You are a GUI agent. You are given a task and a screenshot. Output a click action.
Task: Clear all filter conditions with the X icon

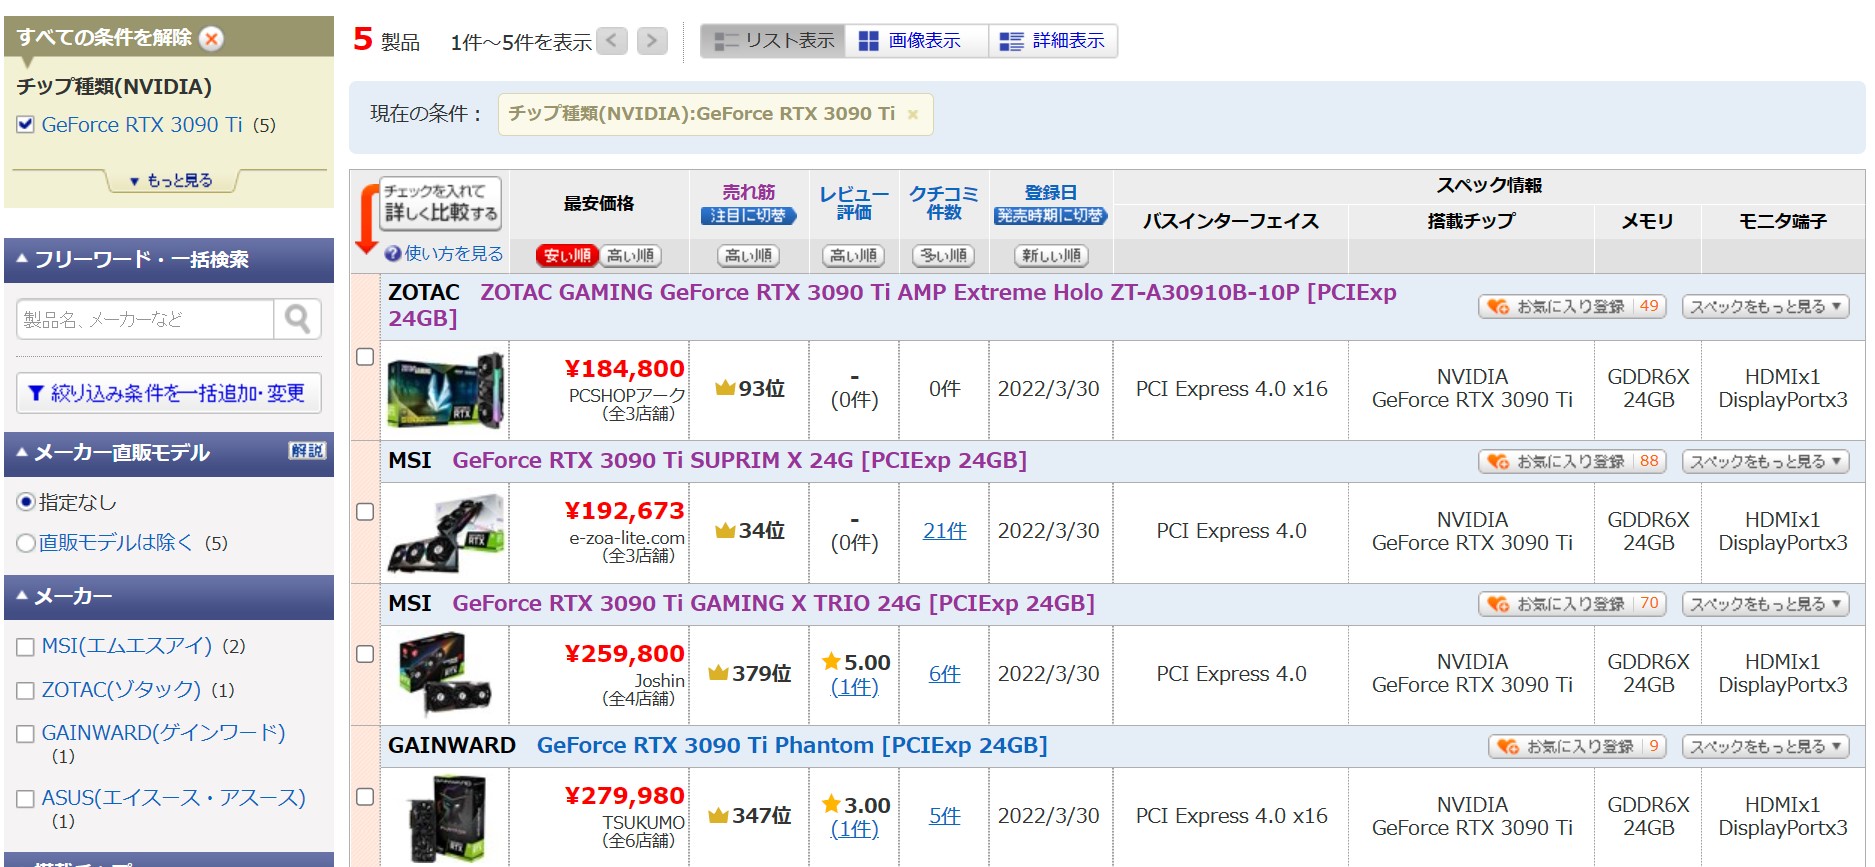[211, 38]
